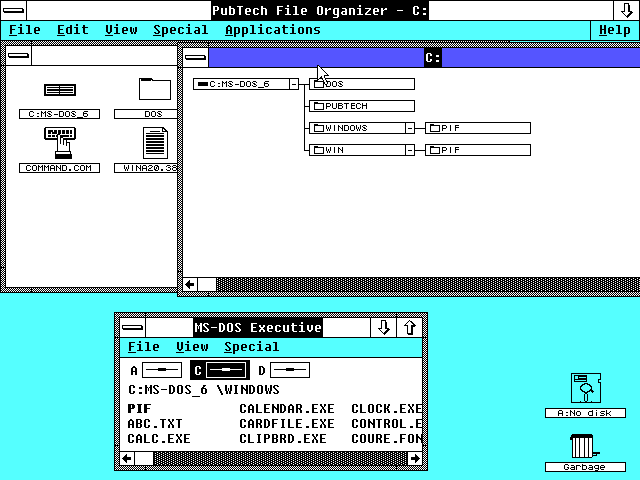Click the C:MS-DOS_6 \WINDOWS path text
Image resolution: width=640 pixels, height=480 pixels.
pos(204,390)
